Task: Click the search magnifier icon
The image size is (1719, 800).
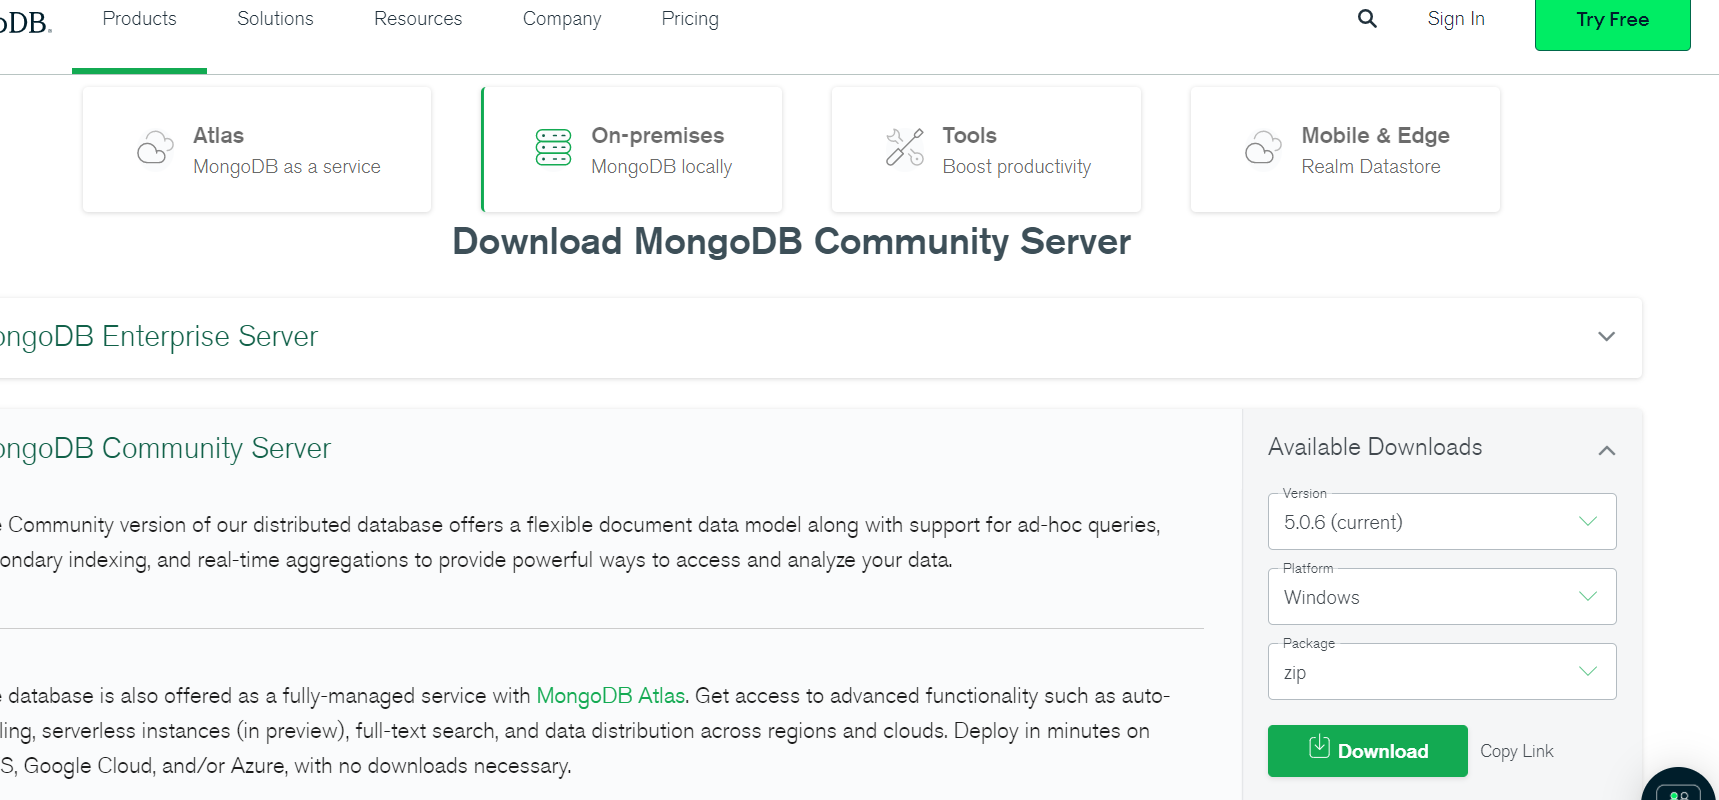Action: pyautogui.click(x=1367, y=19)
